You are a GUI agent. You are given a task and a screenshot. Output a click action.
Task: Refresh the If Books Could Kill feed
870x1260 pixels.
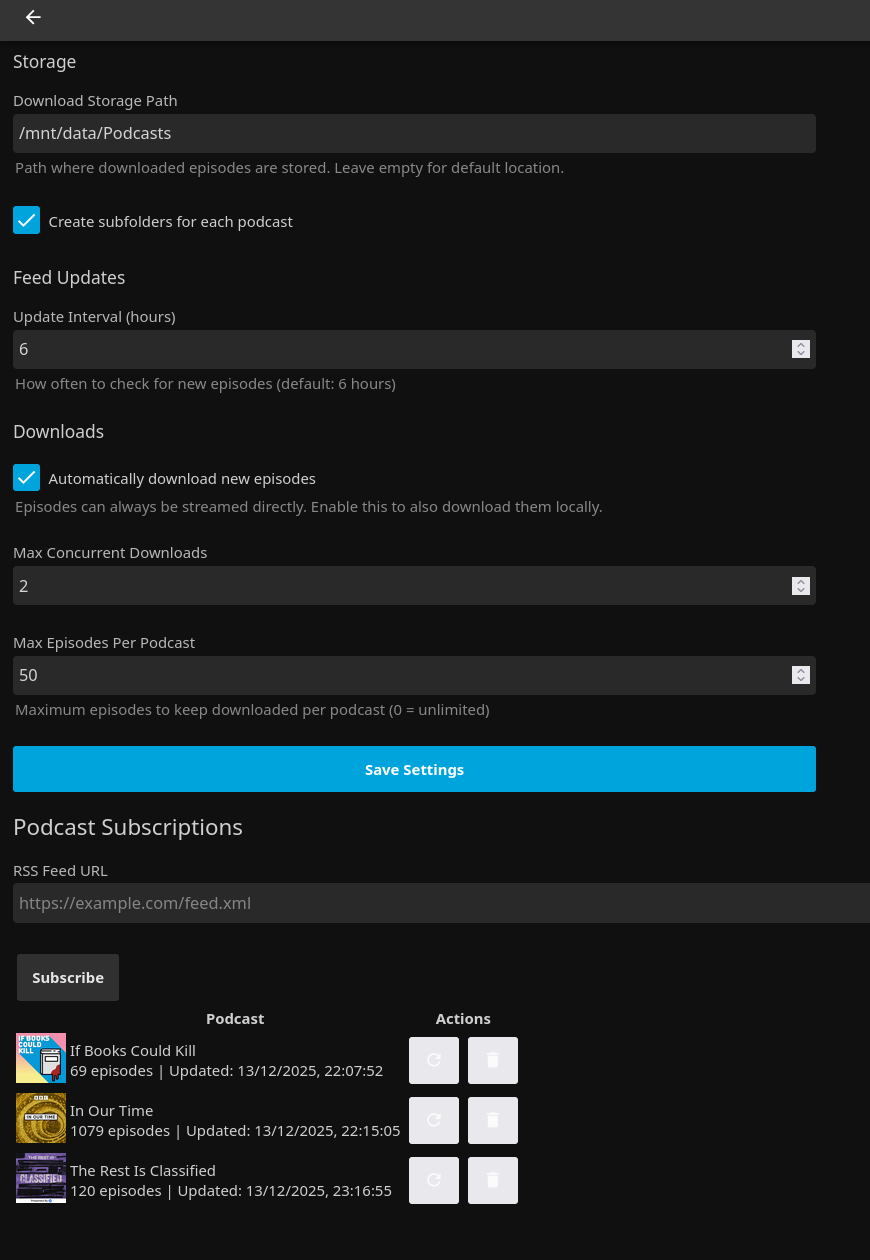click(433, 1060)
